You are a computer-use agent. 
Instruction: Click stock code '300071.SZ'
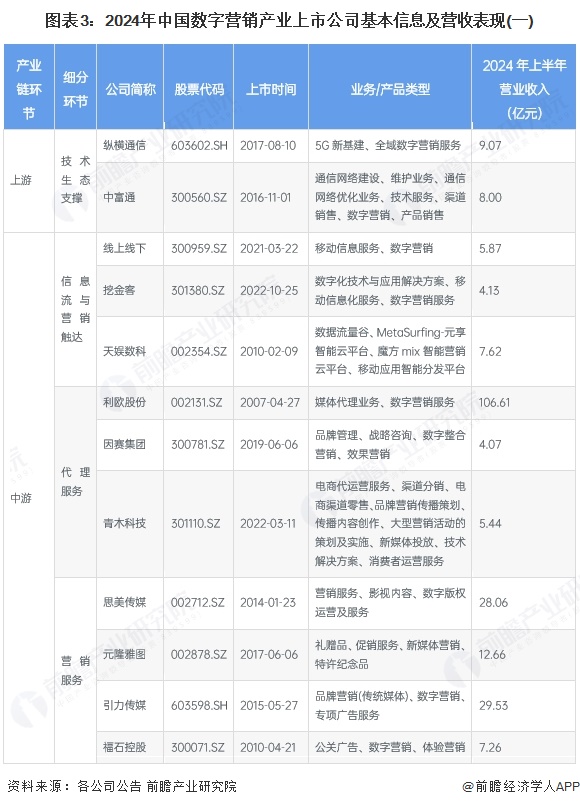click(x=198, y=747)
